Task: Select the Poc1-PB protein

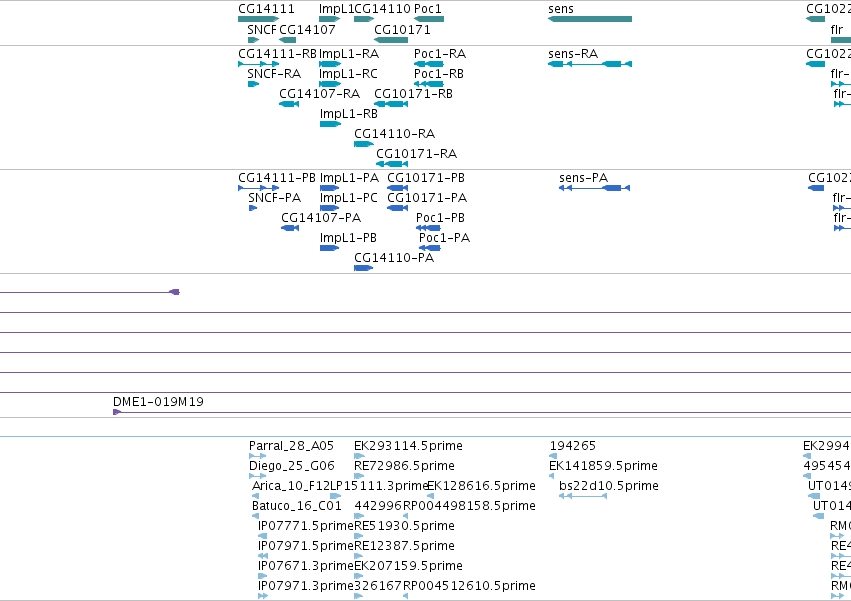Action: (x=428, y=229)
